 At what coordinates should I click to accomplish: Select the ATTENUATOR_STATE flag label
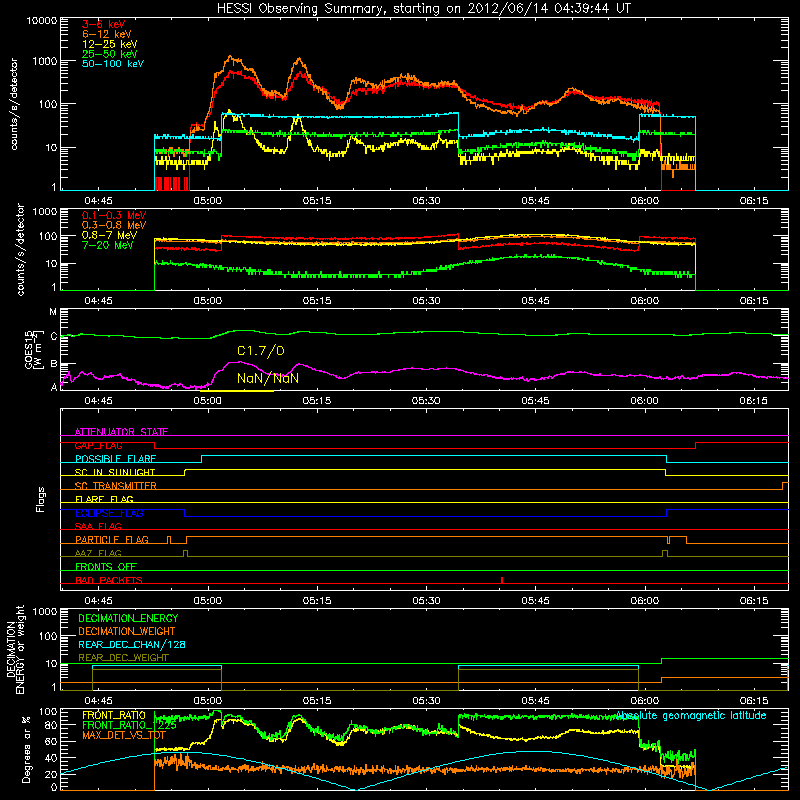coord(121,432)
